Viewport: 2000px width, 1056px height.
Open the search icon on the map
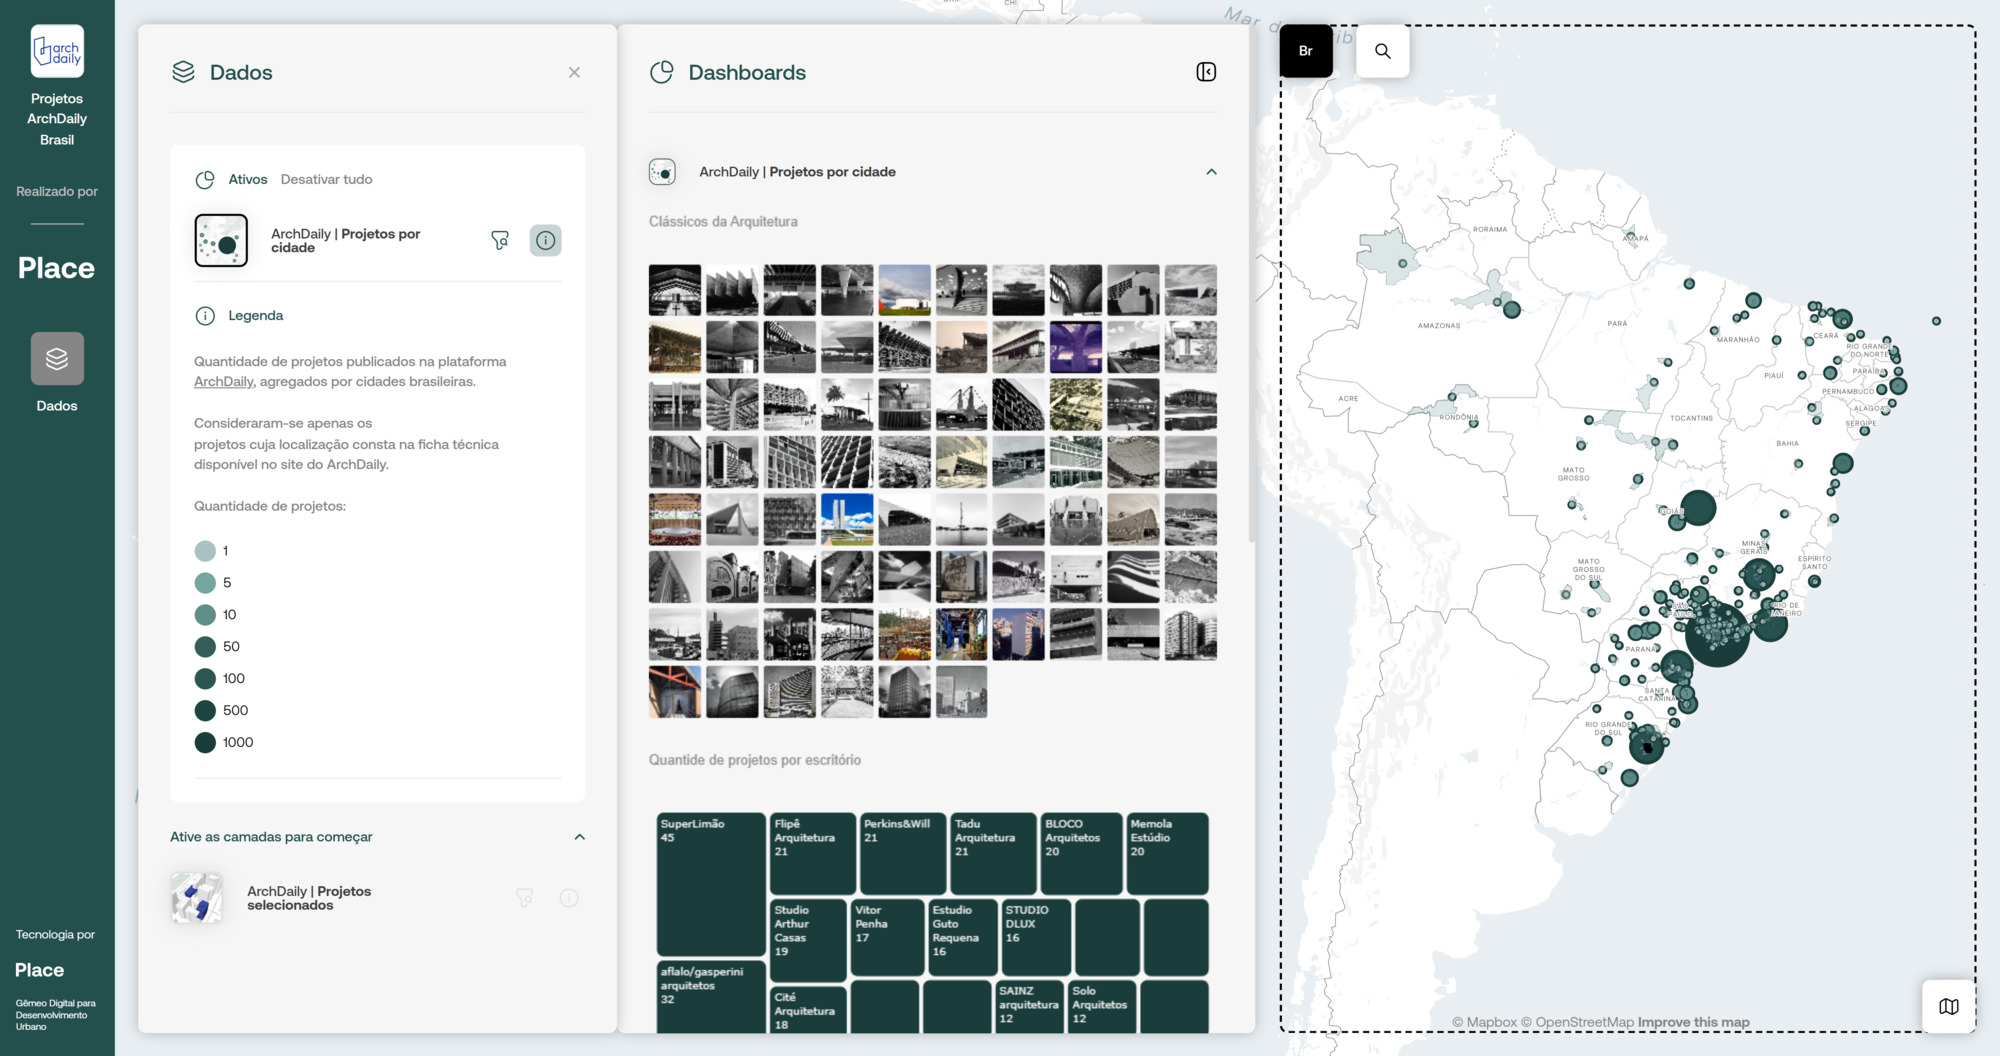click(x=1383, y=50)
